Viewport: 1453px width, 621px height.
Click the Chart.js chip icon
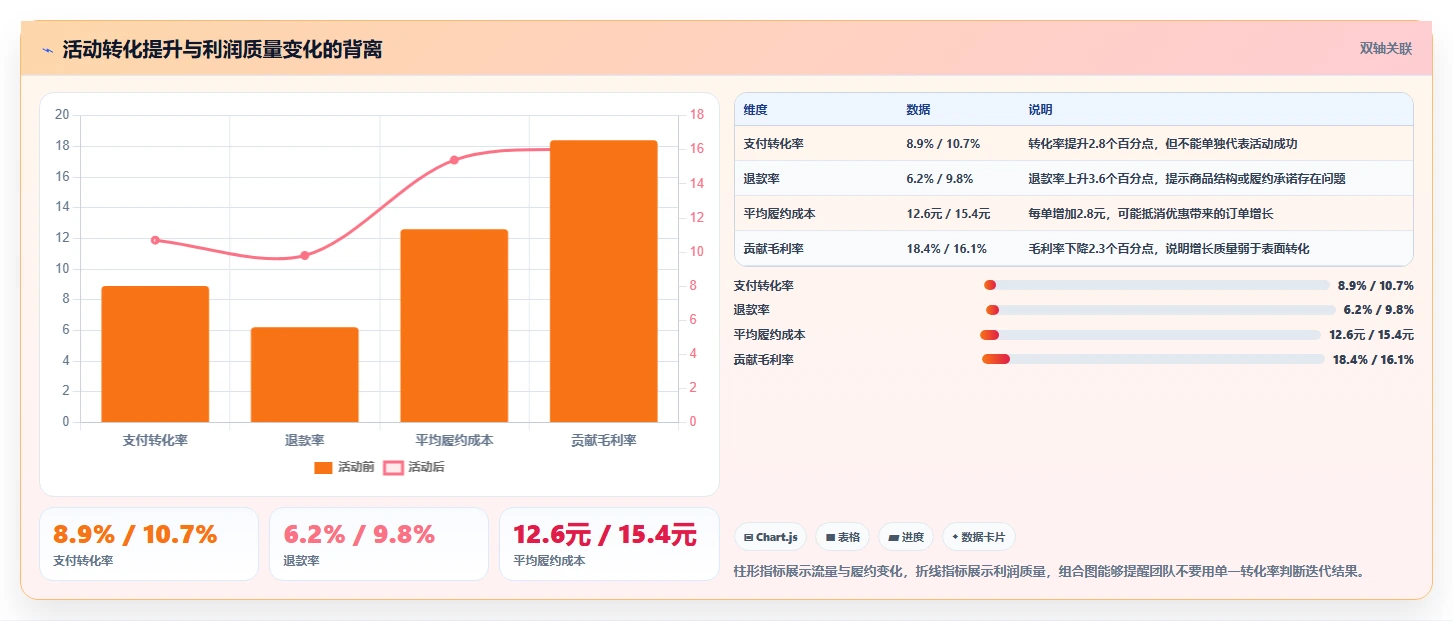tap(748, 538)
